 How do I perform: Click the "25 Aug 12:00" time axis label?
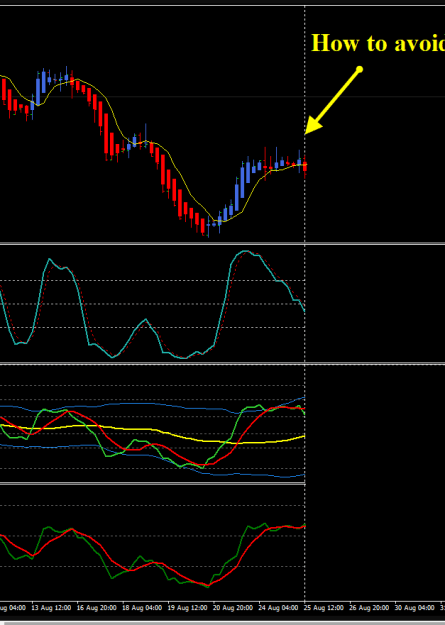coord(324,608)
